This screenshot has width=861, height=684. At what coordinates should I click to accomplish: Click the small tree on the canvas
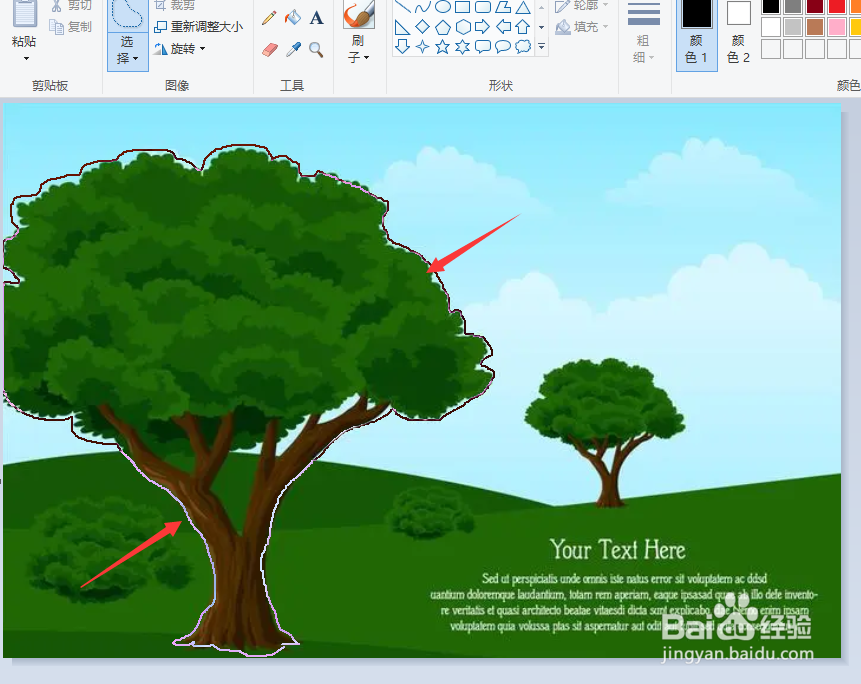click(605, 431)
